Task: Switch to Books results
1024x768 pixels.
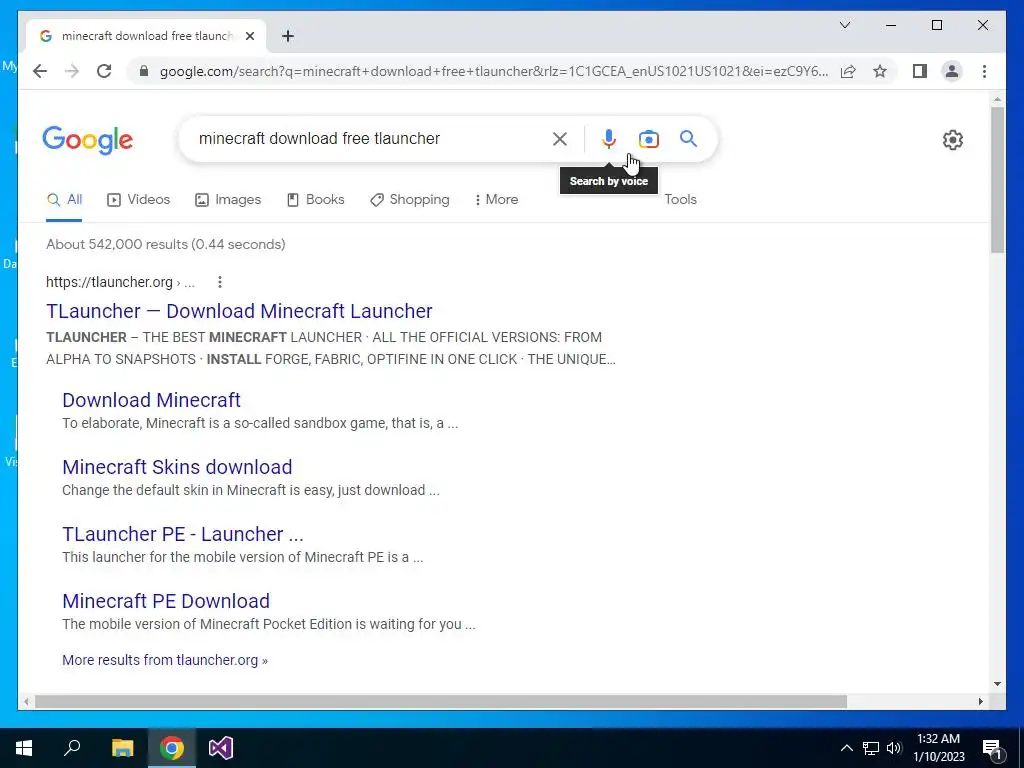Action: 315,200
